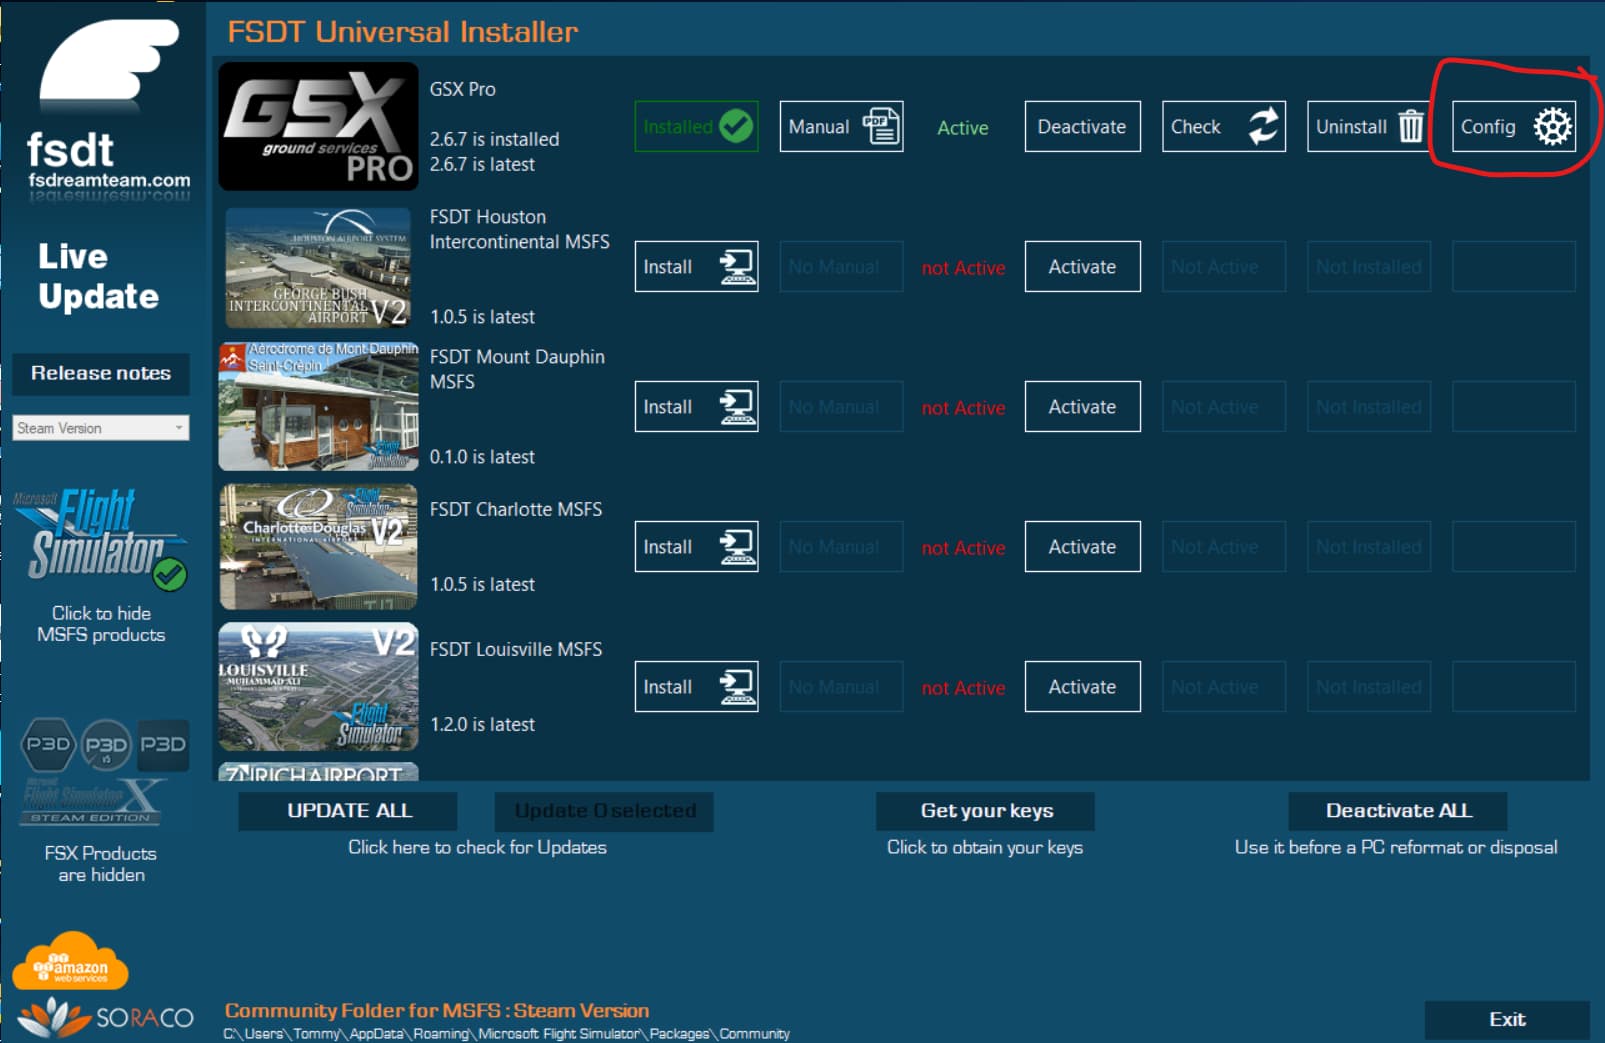Open Houston Intercontinental Airport thumbnail
Screen dimensions: 1605x1043
click(318, 267)
